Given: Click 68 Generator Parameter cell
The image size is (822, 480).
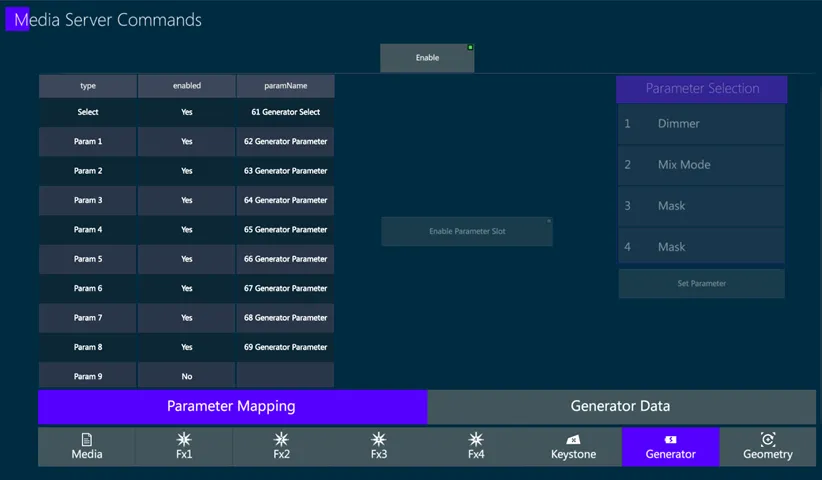Looking at the screenshot, I should tap(286, 318).
